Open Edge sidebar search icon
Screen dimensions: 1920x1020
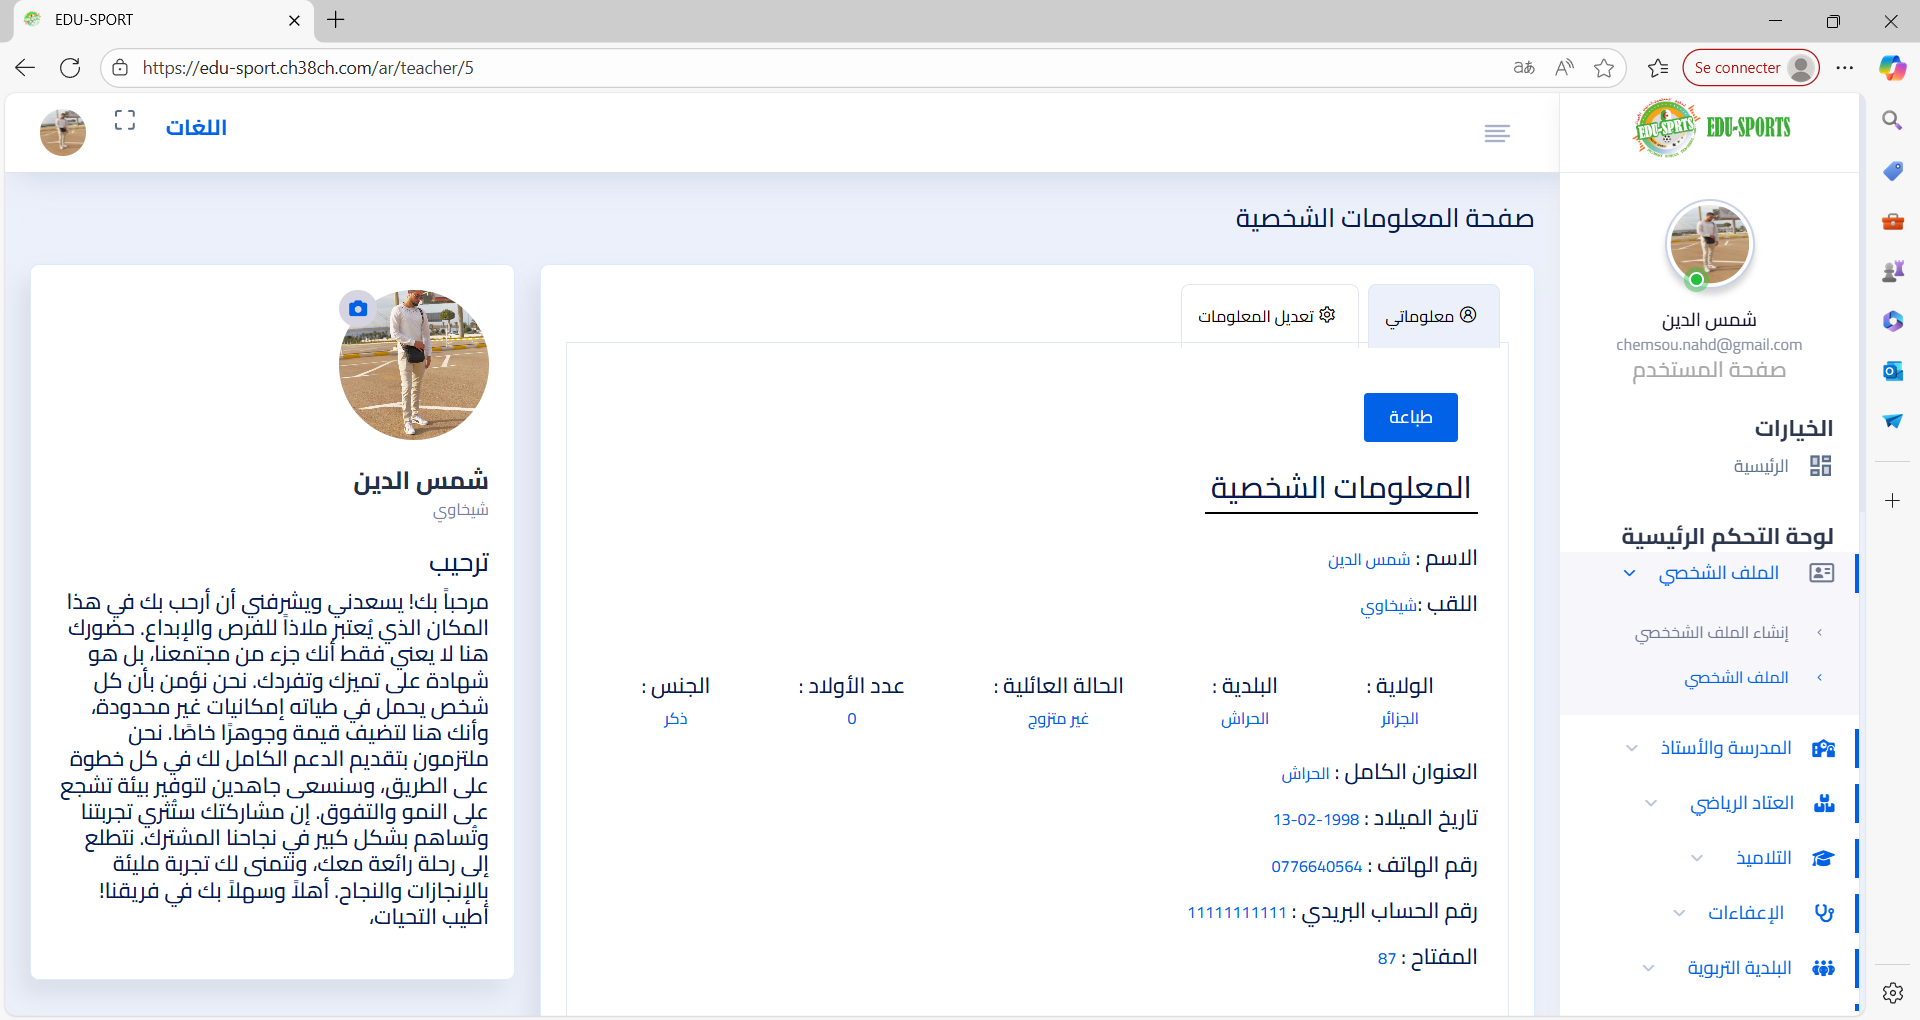1892,121
